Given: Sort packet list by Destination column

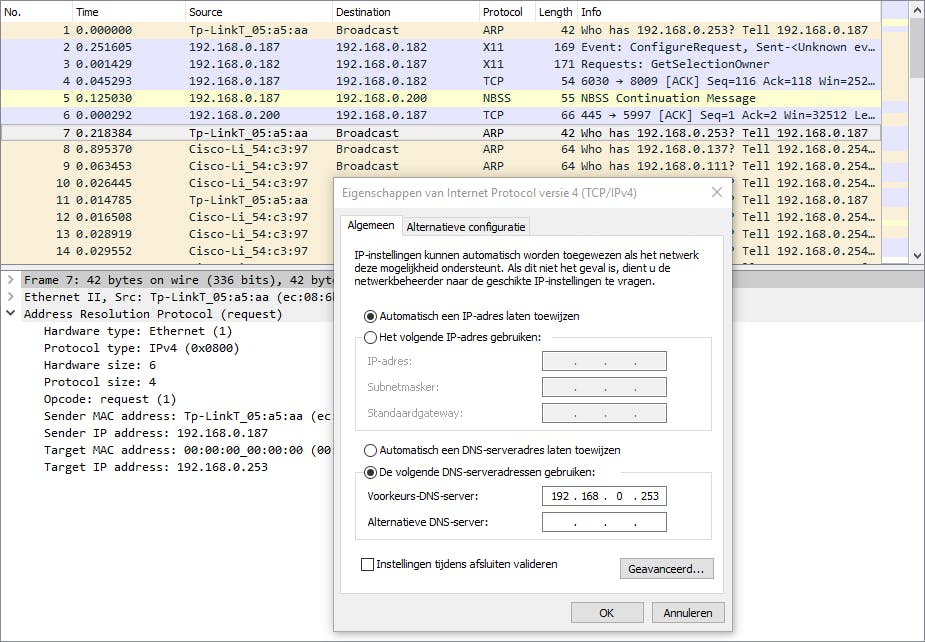Looking at the screenshot, I should tap(405, 12).
